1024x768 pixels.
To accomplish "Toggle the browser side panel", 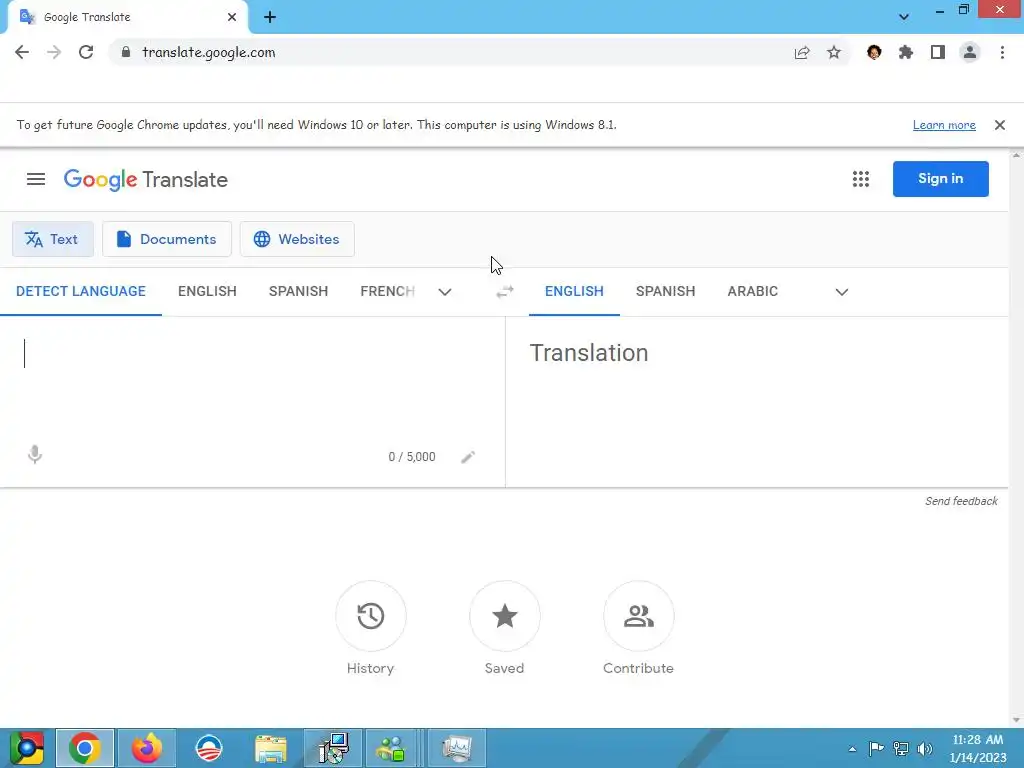I will coord(938,52).
